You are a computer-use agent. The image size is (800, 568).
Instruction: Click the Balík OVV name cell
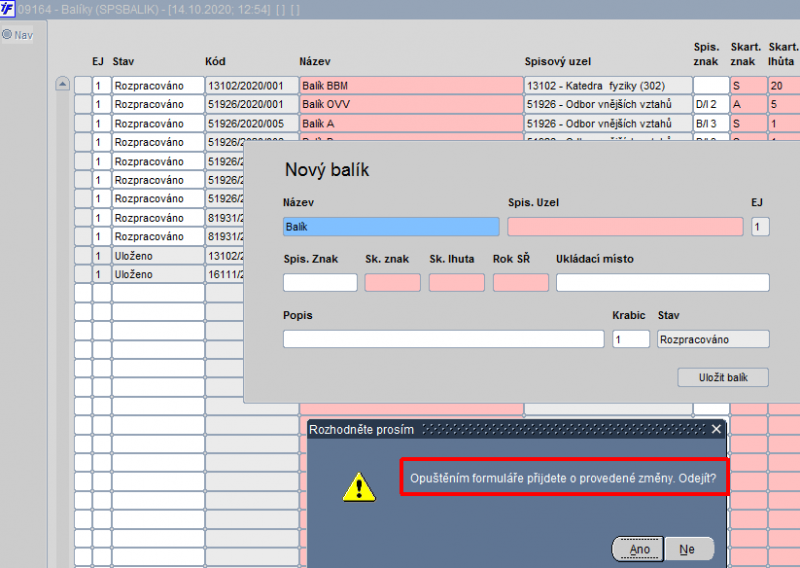(411, 105)
